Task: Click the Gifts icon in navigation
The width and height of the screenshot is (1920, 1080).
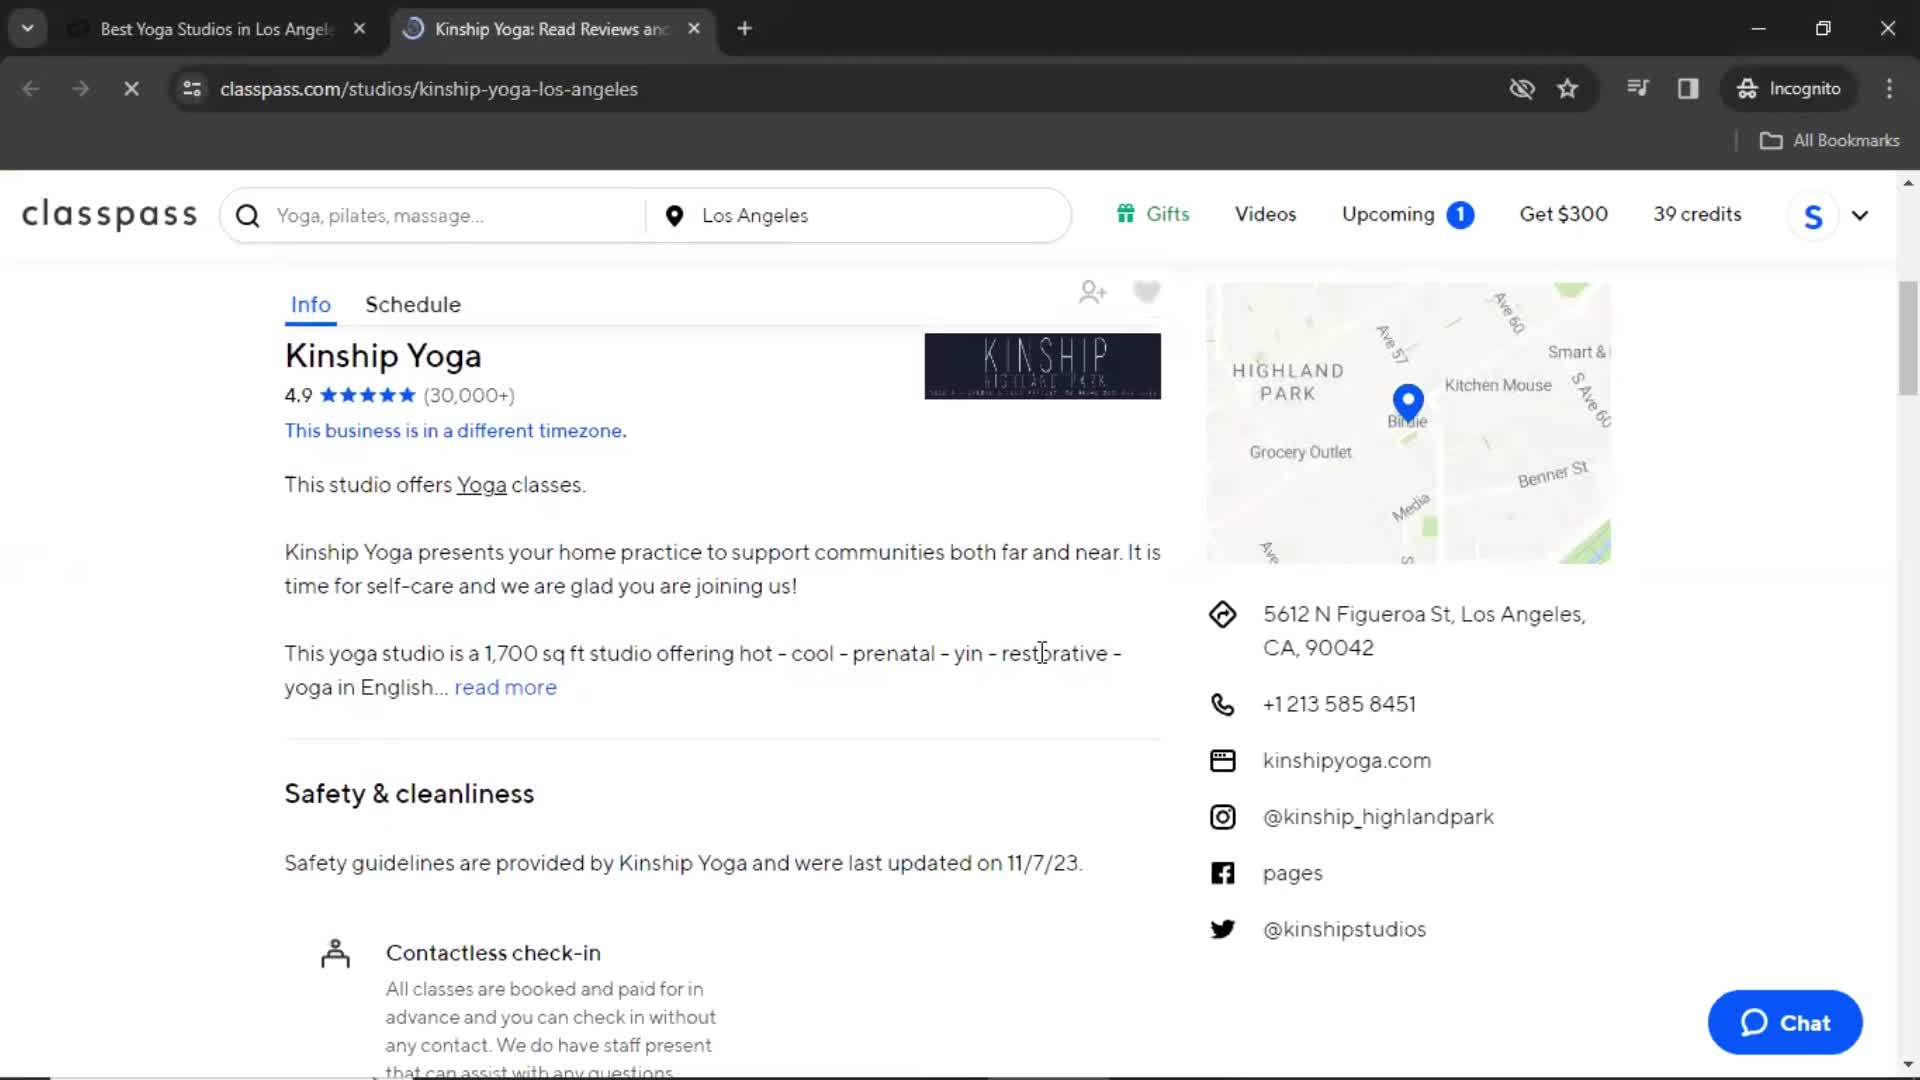Action: pos(1124,214)
